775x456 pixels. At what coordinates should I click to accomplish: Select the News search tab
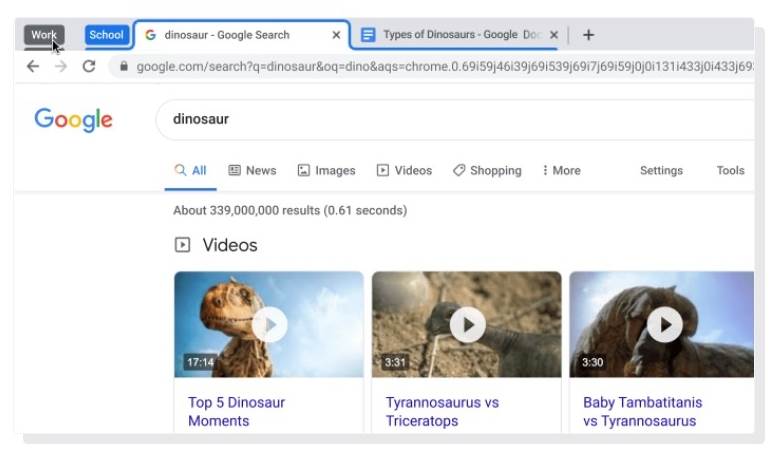[252, 171]
